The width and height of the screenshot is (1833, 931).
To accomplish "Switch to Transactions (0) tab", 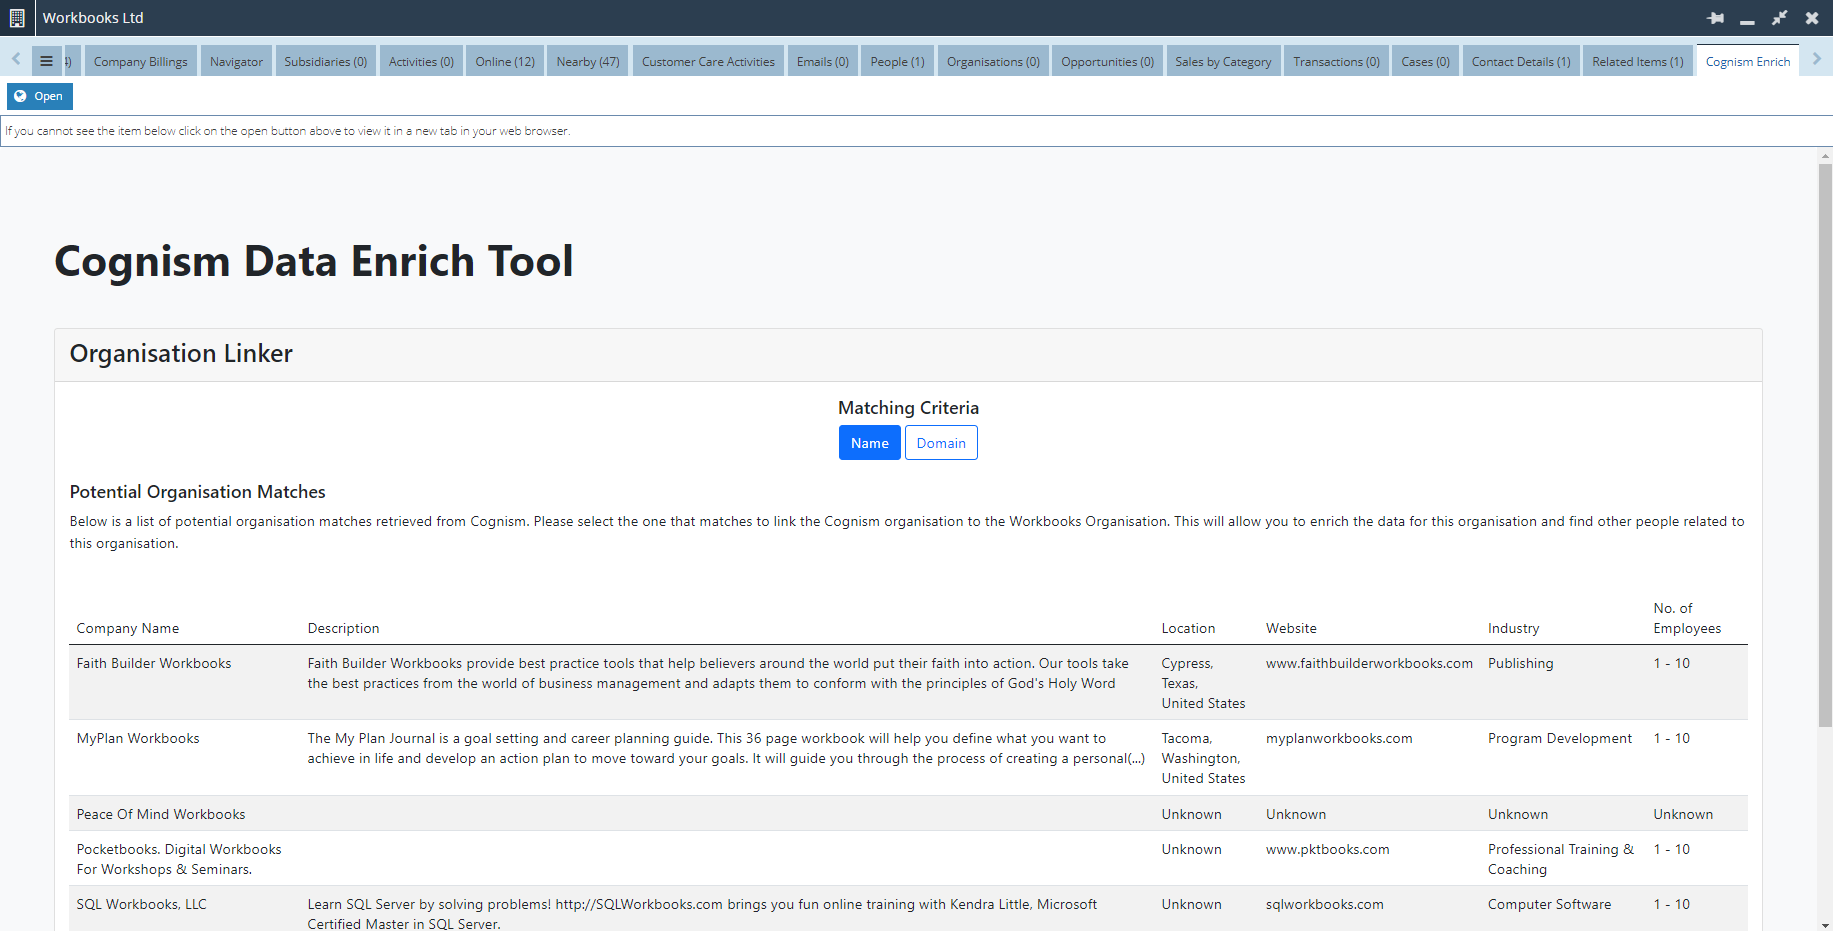I will [x=1336, y=61].
